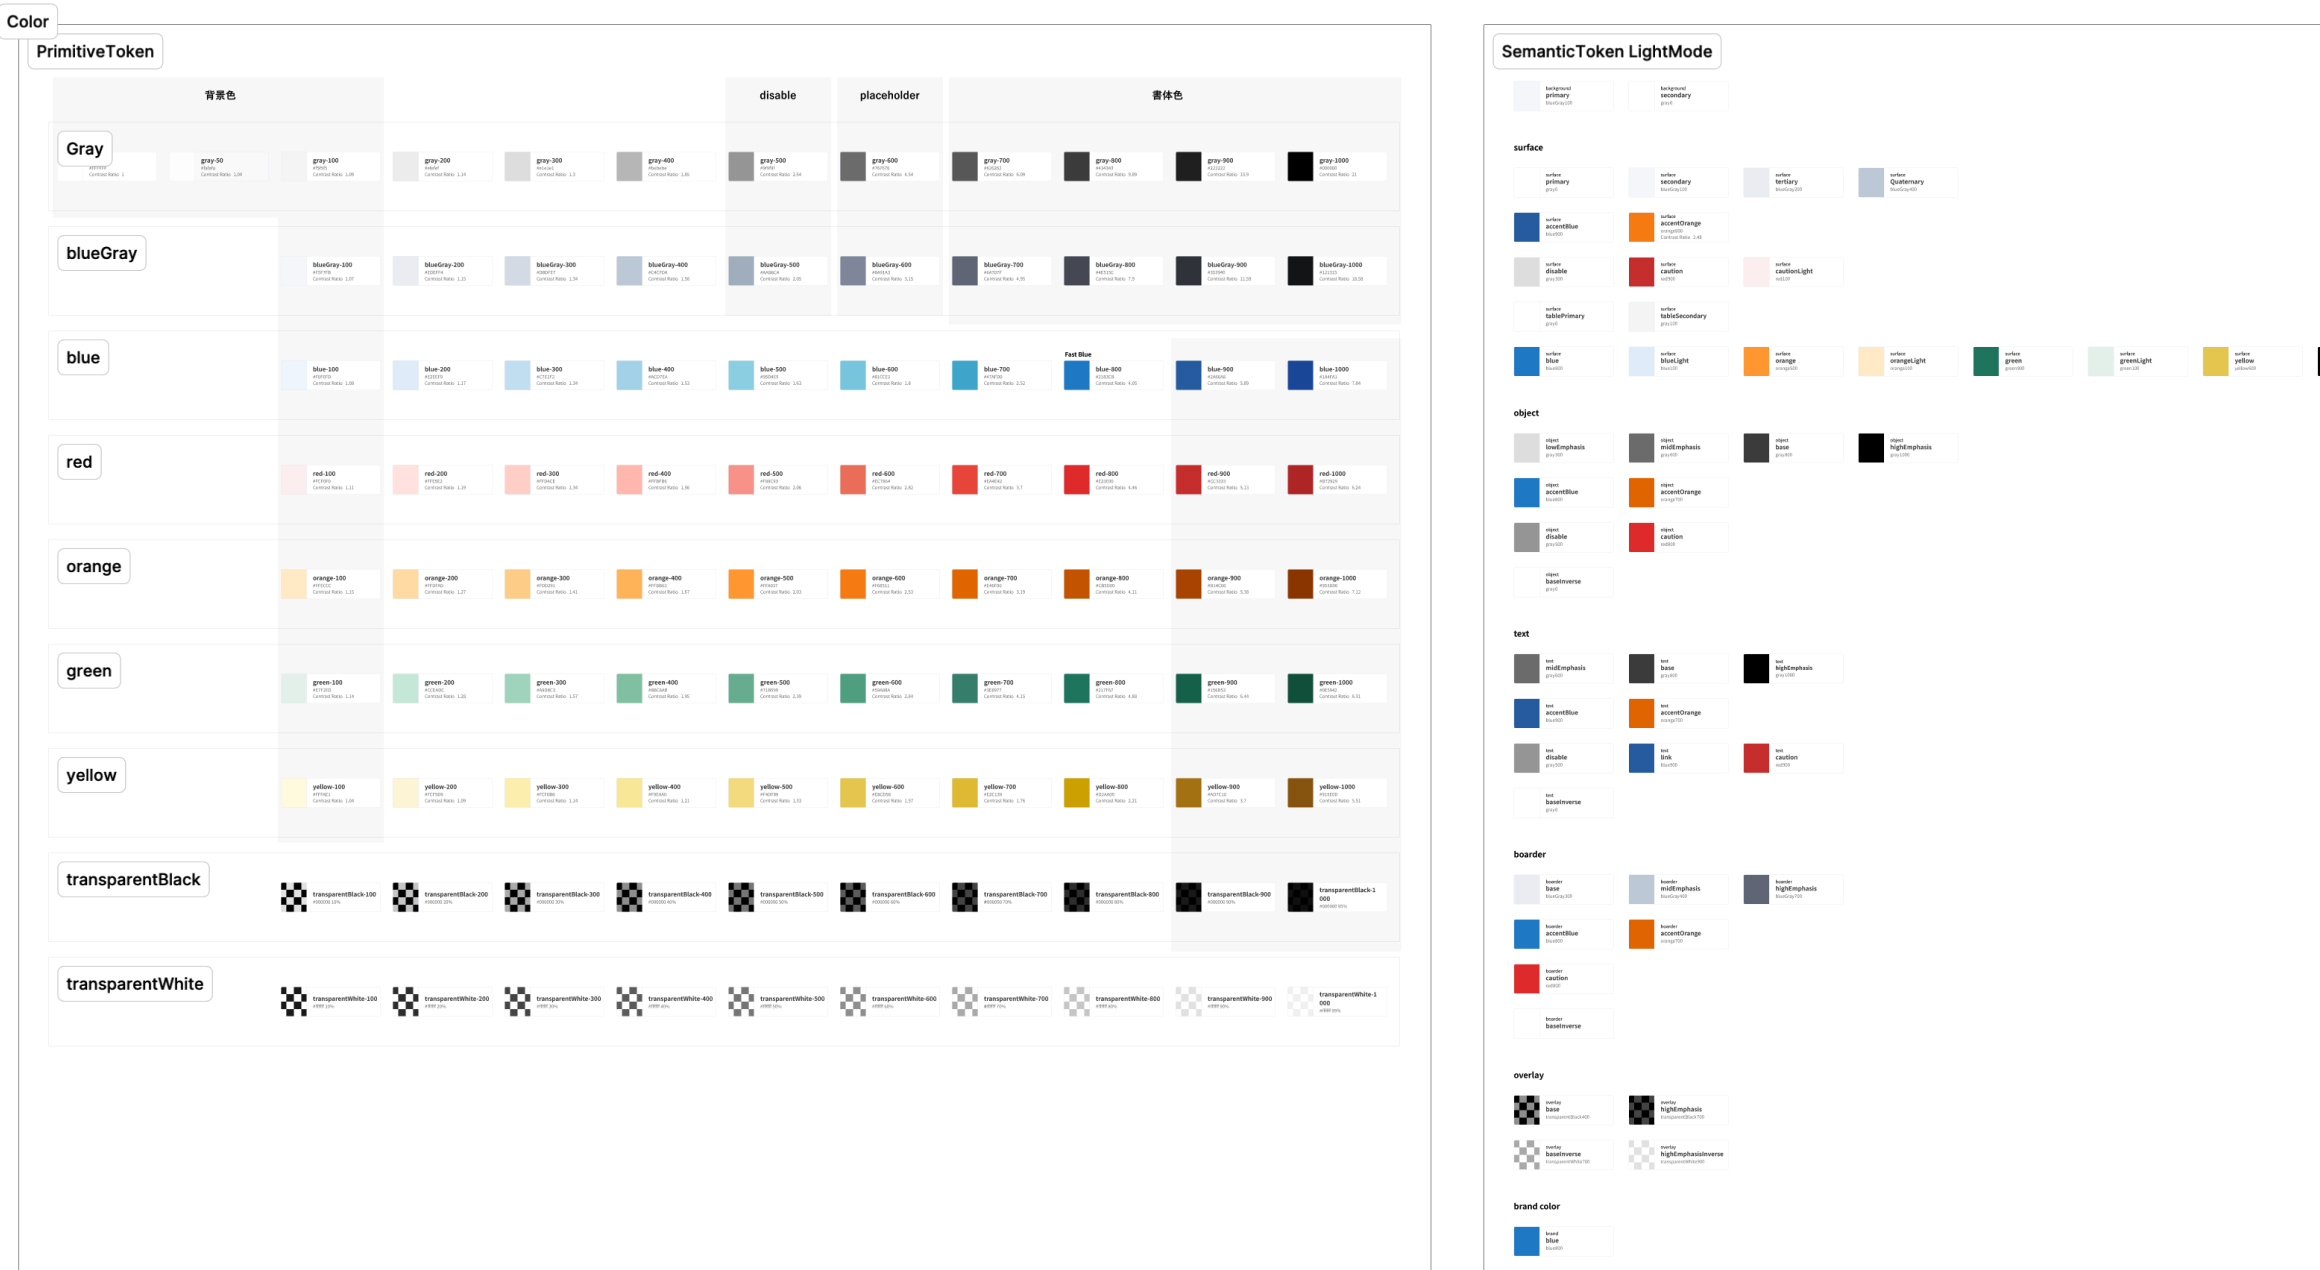Click the Color section label
Screen dimensions: 2320x1270
coord(28,21)
